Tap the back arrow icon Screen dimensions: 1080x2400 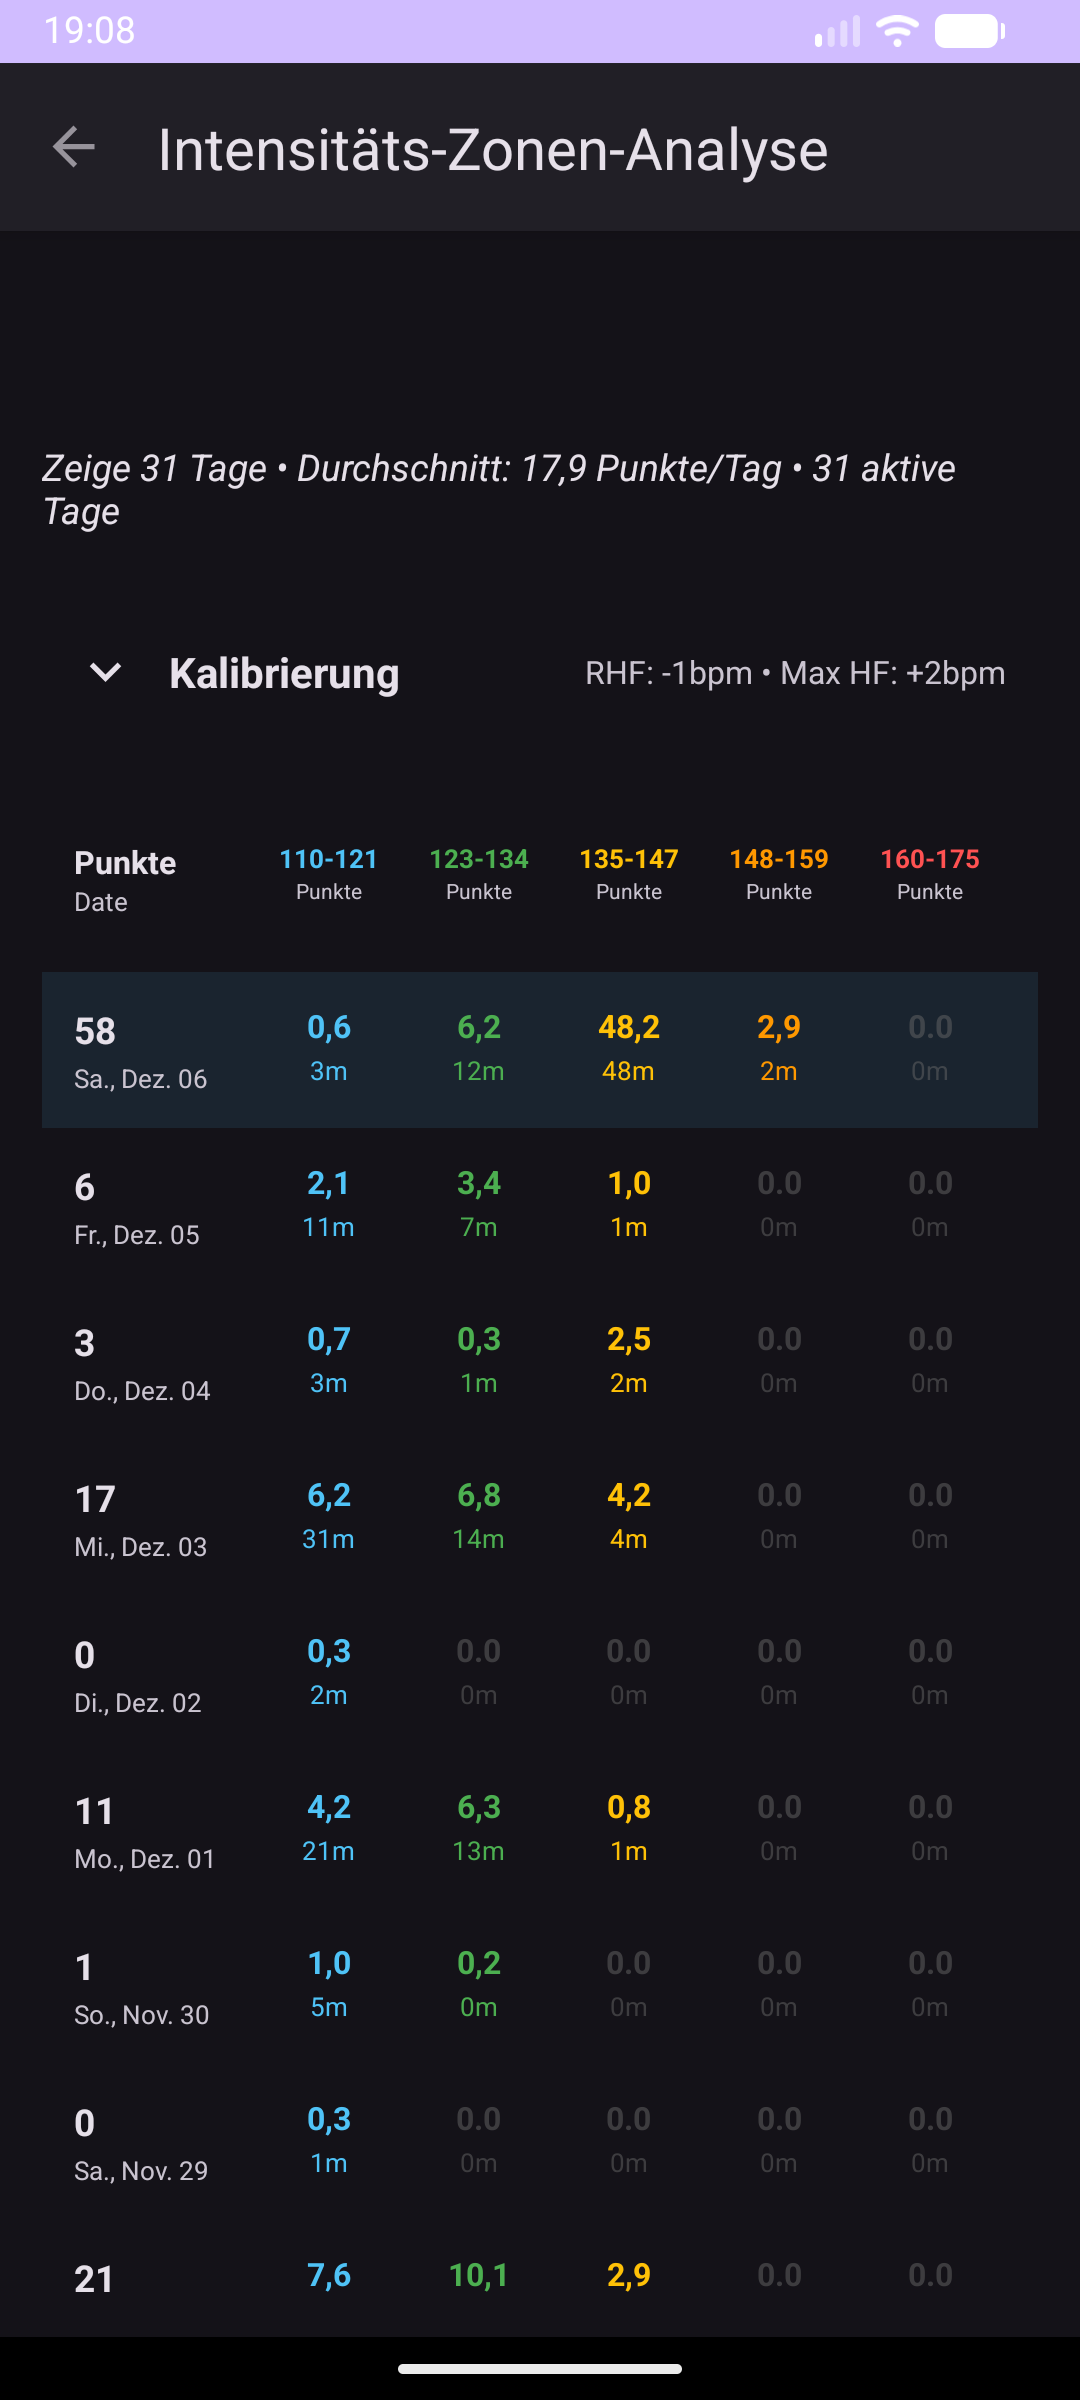(x=74, y=147)
